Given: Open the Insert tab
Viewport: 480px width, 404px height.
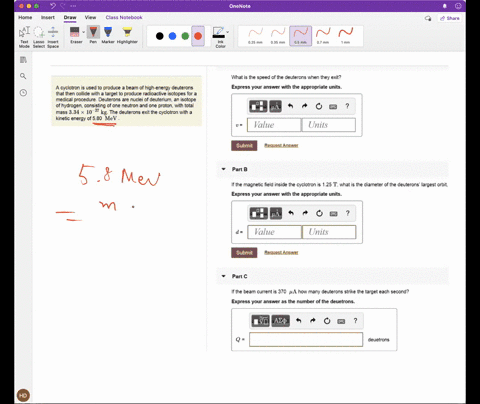Looking at the screenshot, I should (x=48, y=17).
